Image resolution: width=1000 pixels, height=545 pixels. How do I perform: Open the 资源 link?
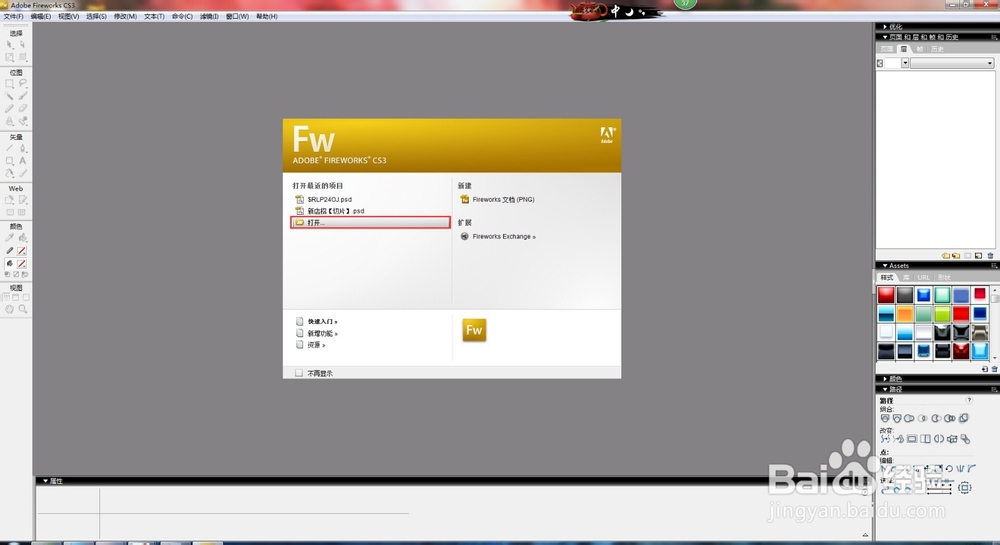316,345
